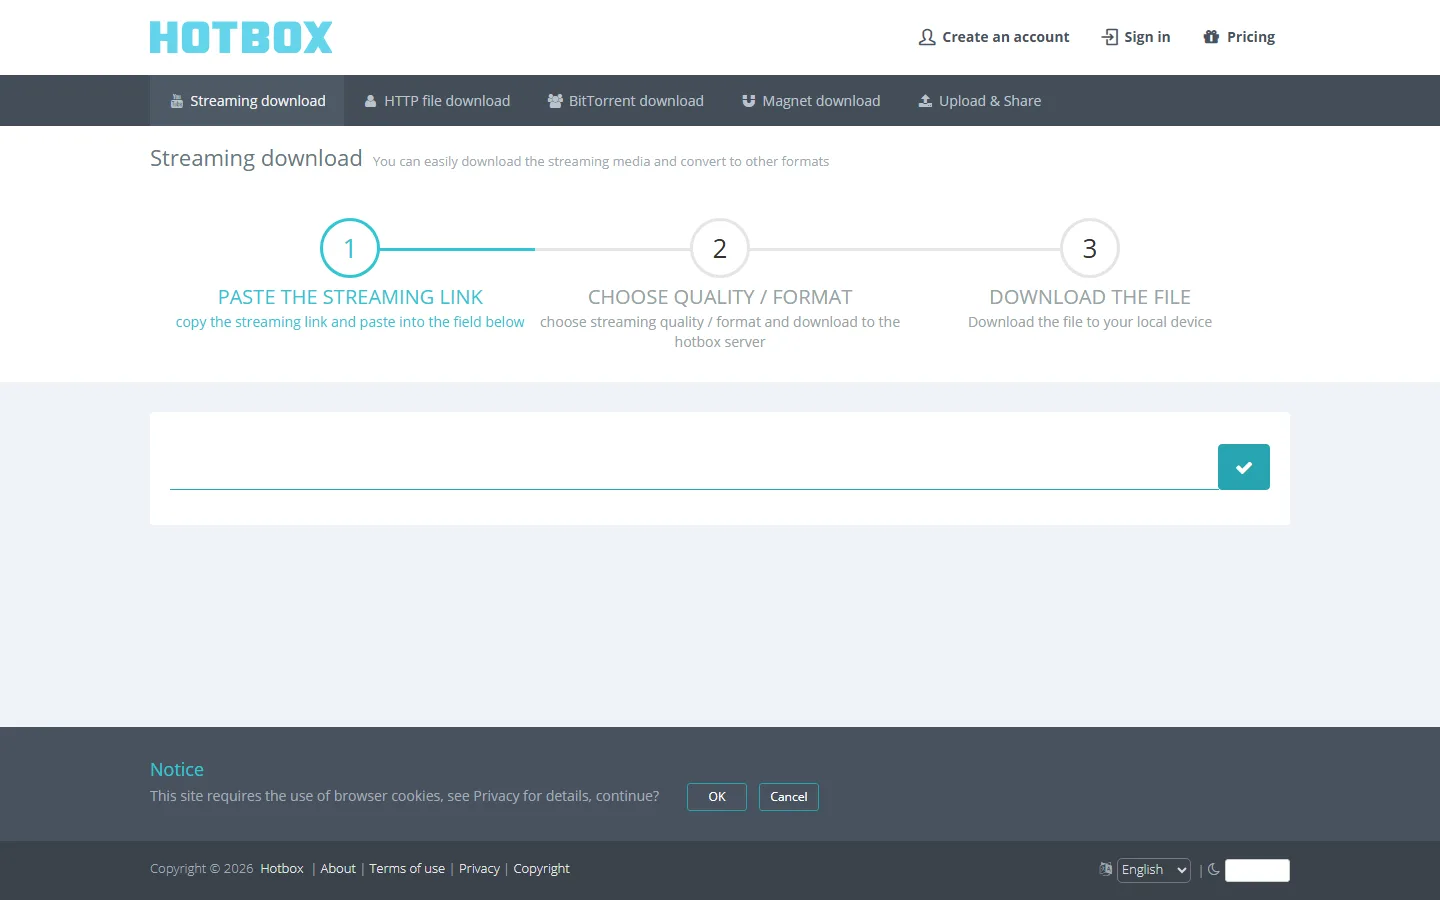Select the Magnet download tab
Screen dimensions: 1440x900
811,101
